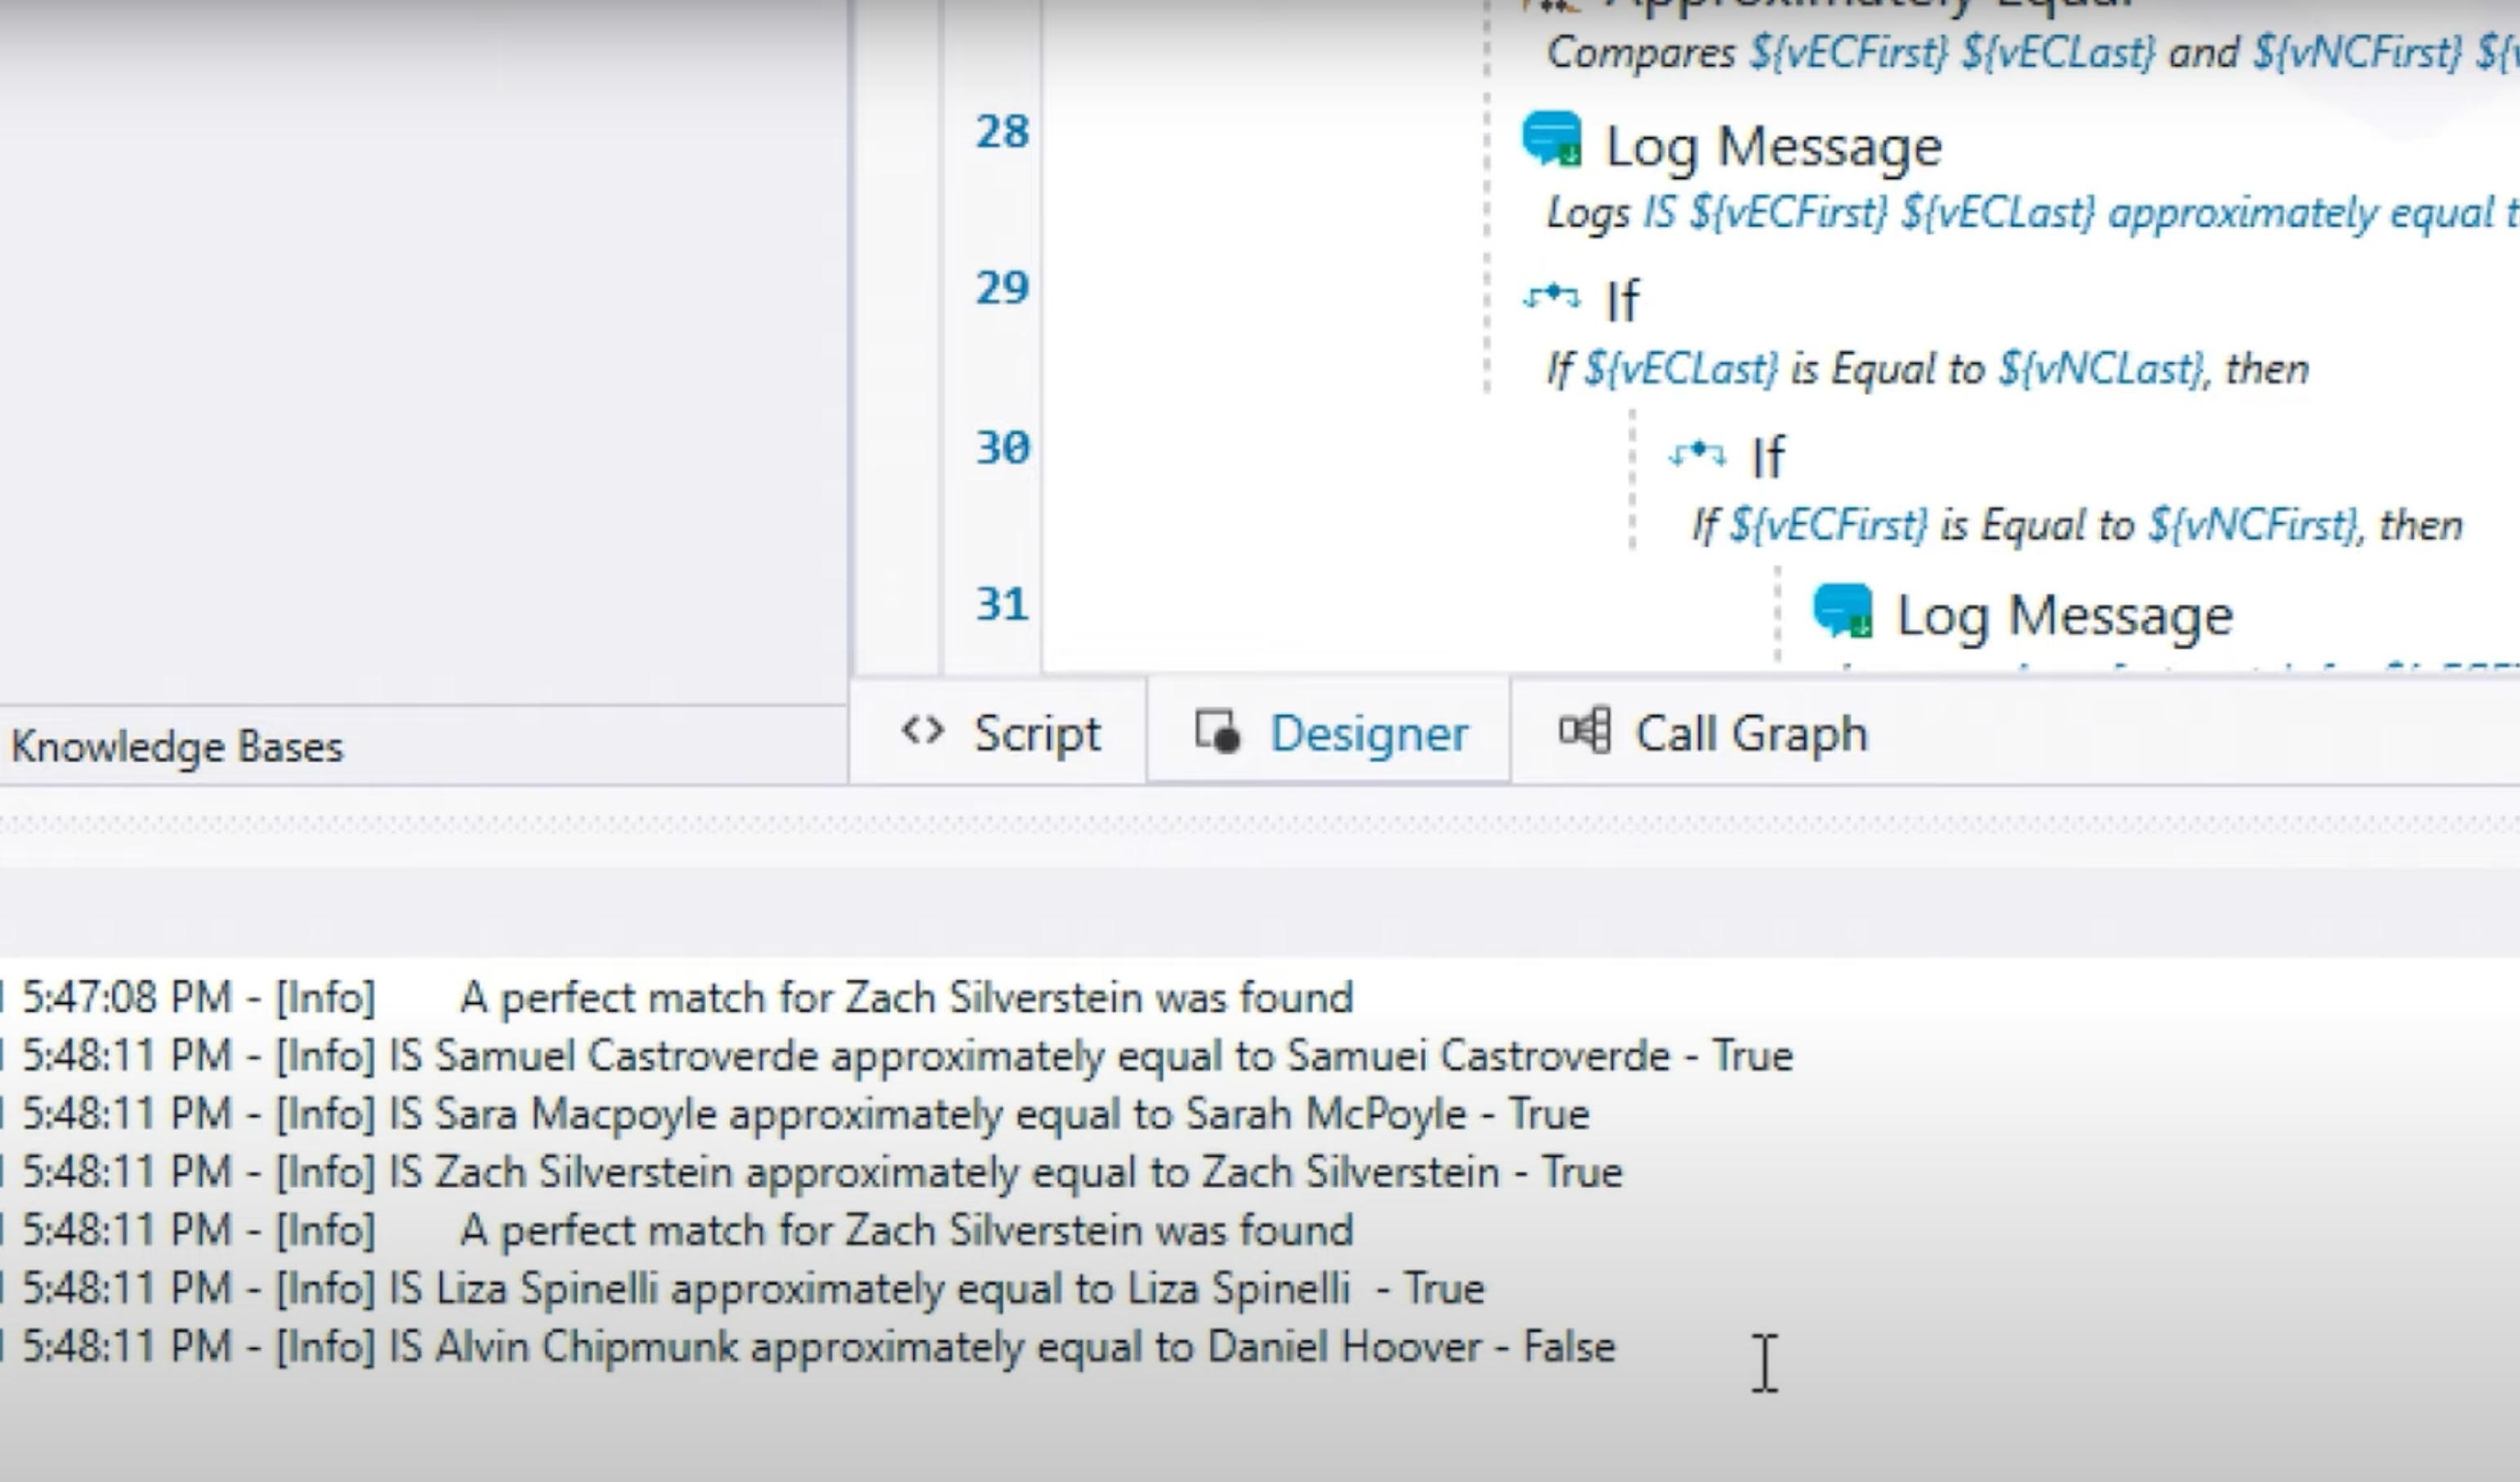Select line number 28 in the gutter
Viewport: 2520px width, 1482px height.
click(1002, 133)
